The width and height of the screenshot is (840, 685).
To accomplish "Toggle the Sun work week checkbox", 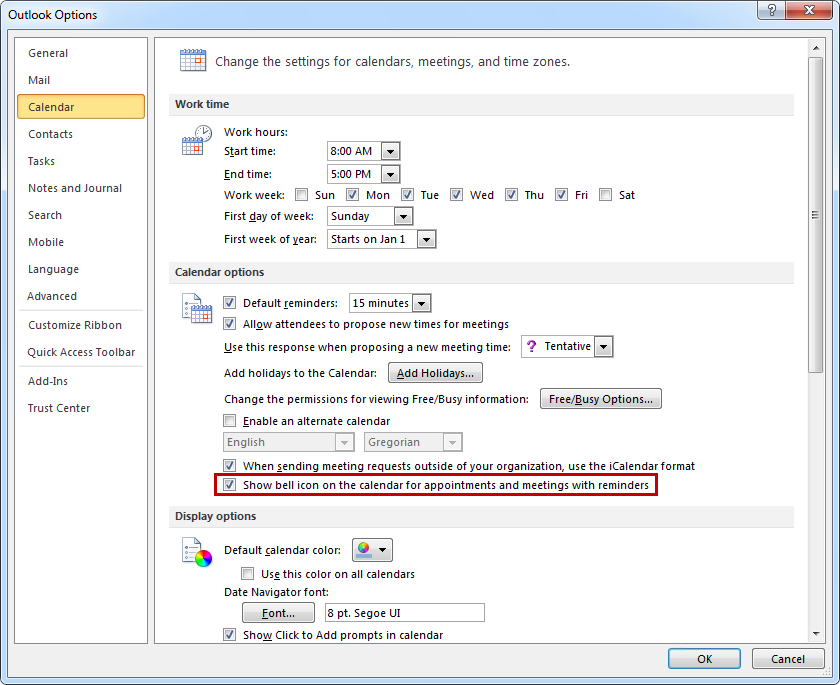I will click(302, 194).
